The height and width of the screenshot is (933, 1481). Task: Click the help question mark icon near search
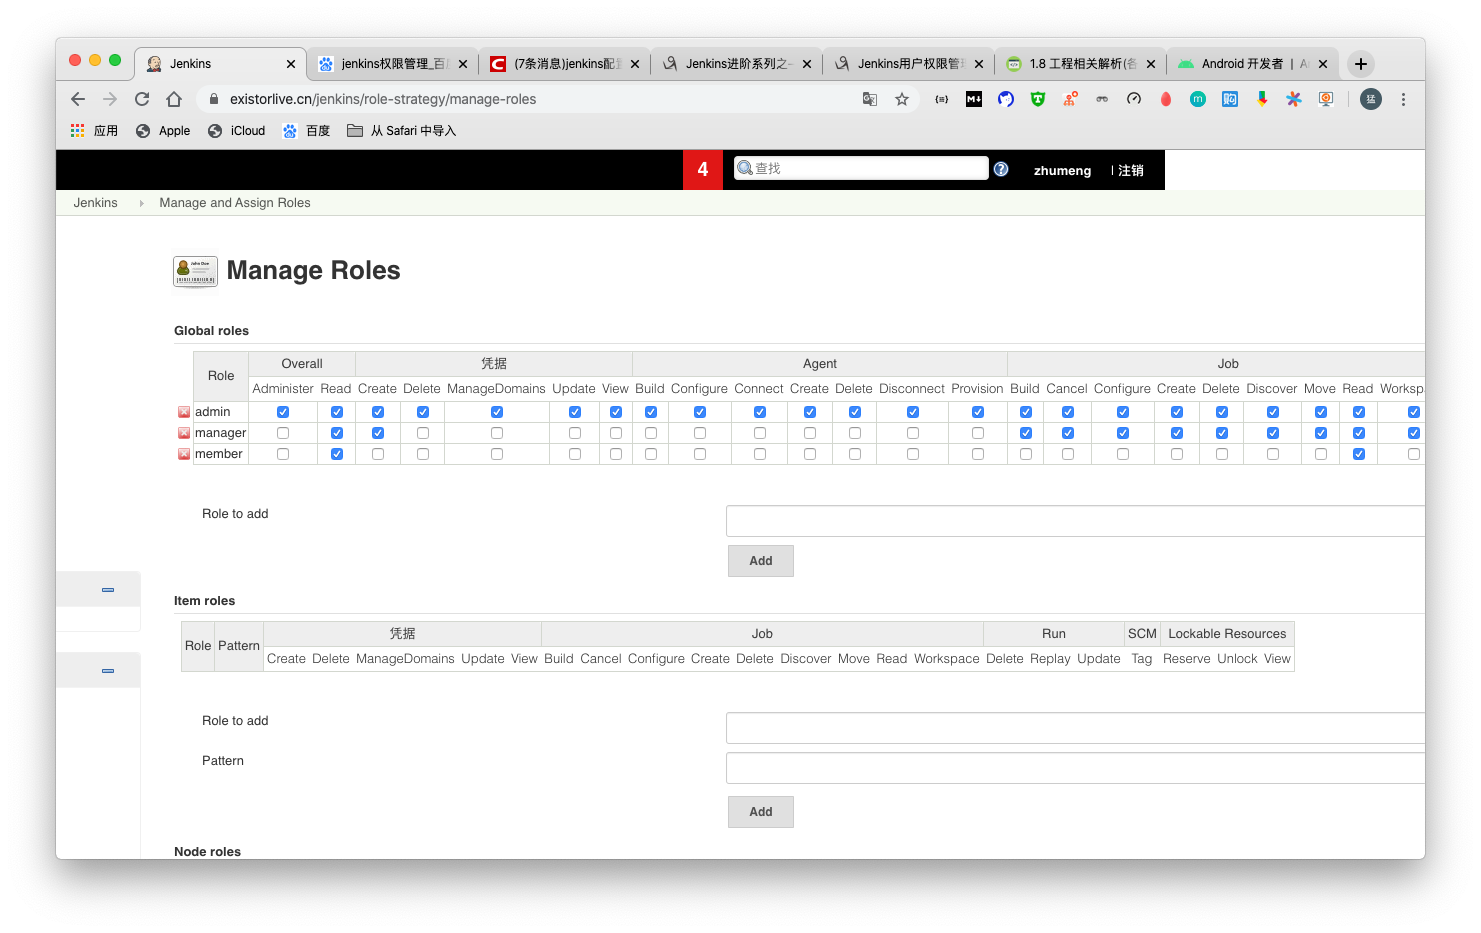click(1001, 169)
